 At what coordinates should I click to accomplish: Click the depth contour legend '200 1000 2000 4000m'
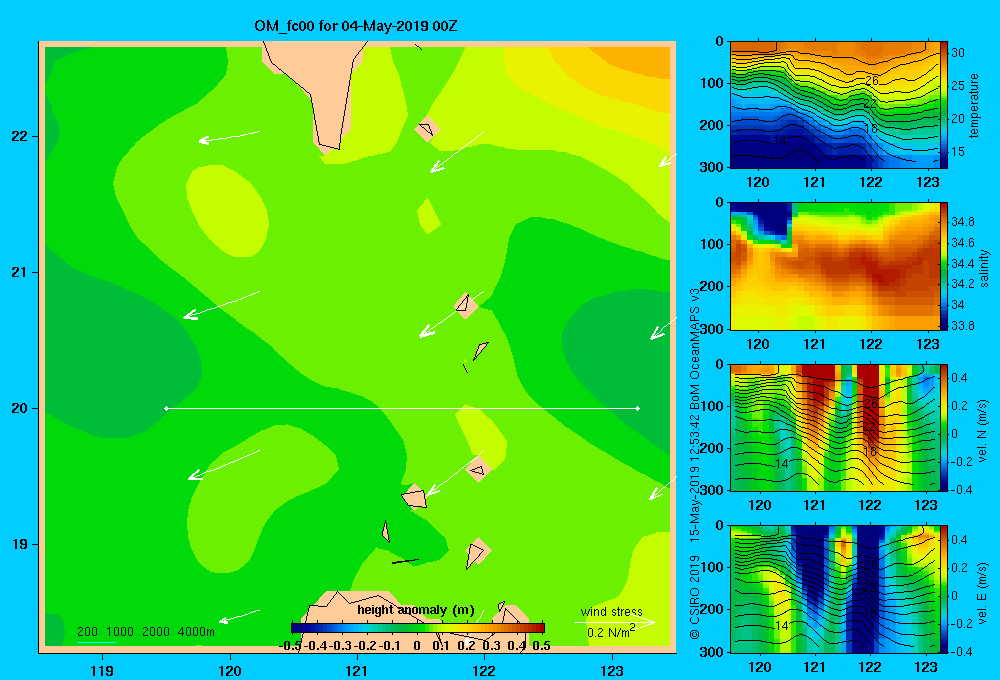(x=146, y=632)
